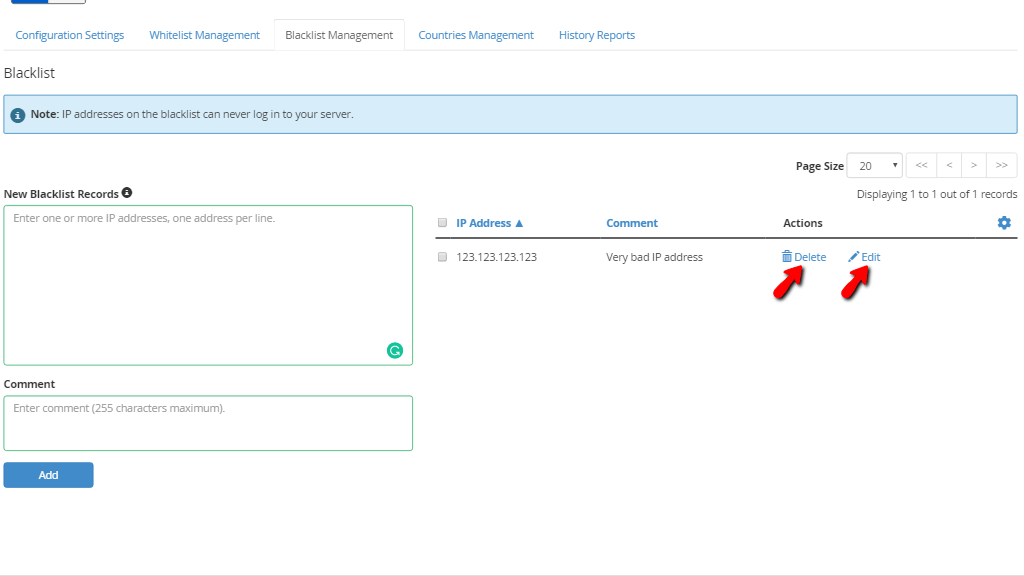The height and width of the screenshot is (576, 1024).
Task: Click the info icon in the Note banner
Action: [18, 115]
